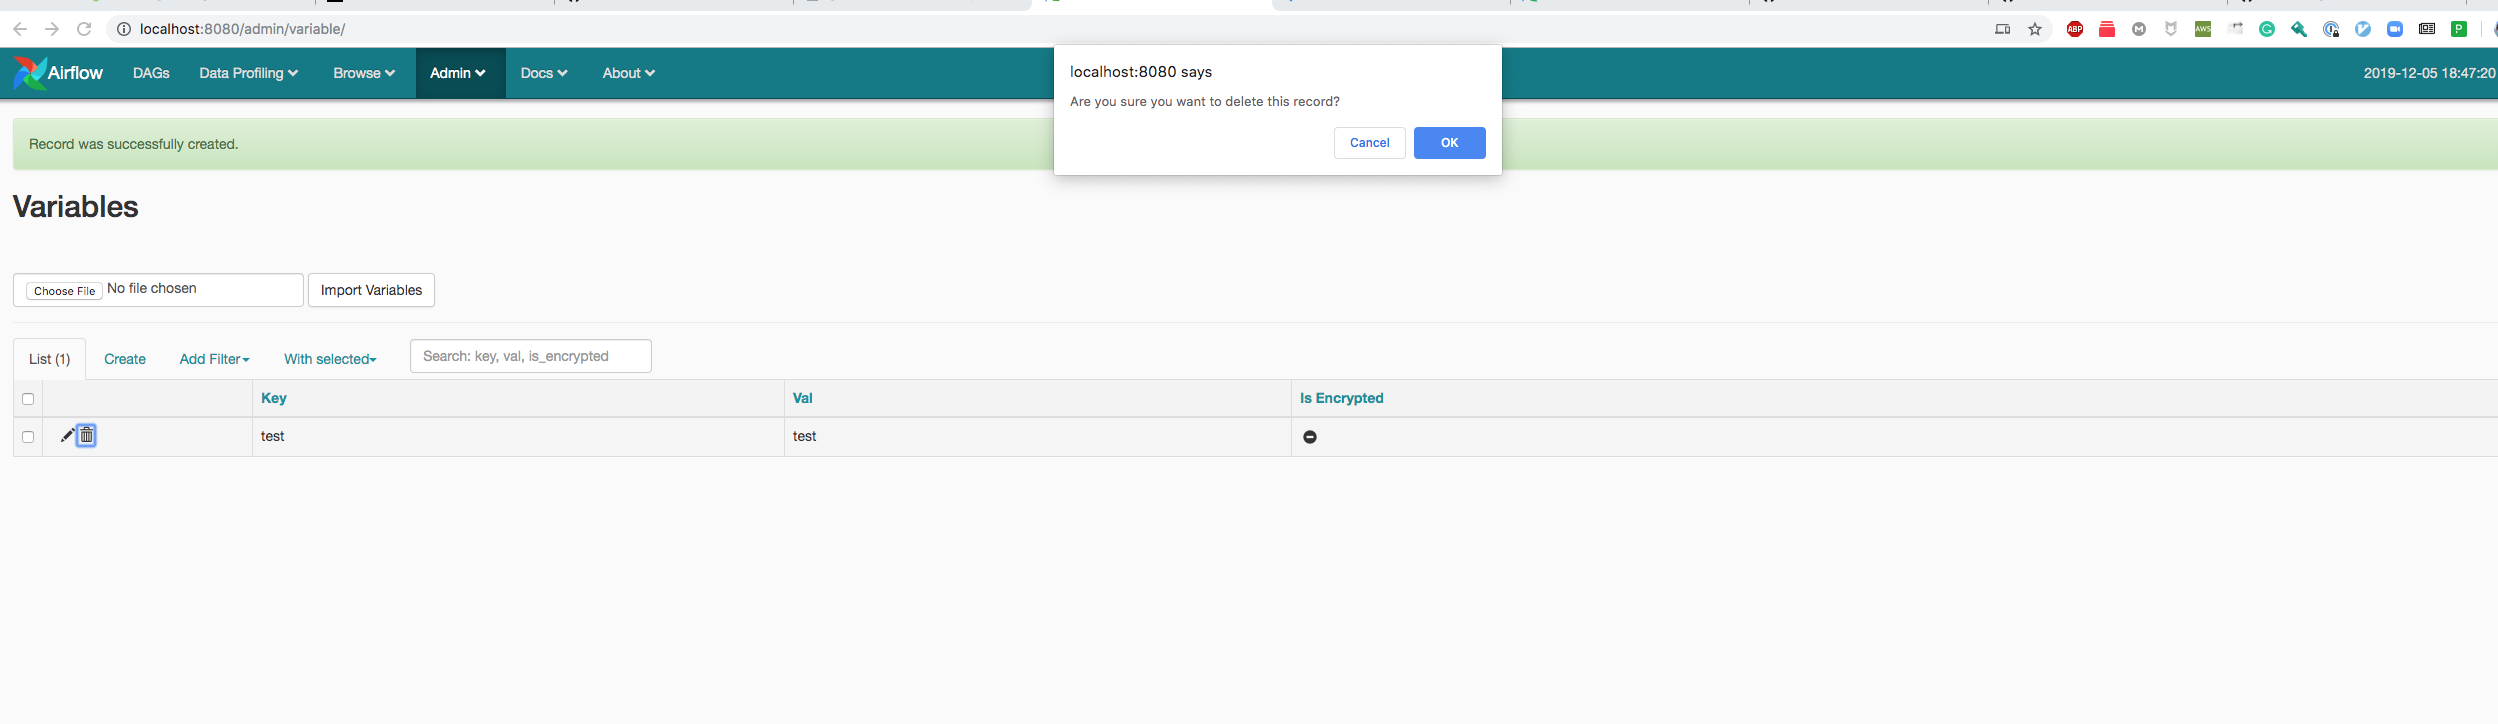The height and width of the screenshot is (724, 2498).
Task: Sort by the Val column header
Action: point(802,398)
